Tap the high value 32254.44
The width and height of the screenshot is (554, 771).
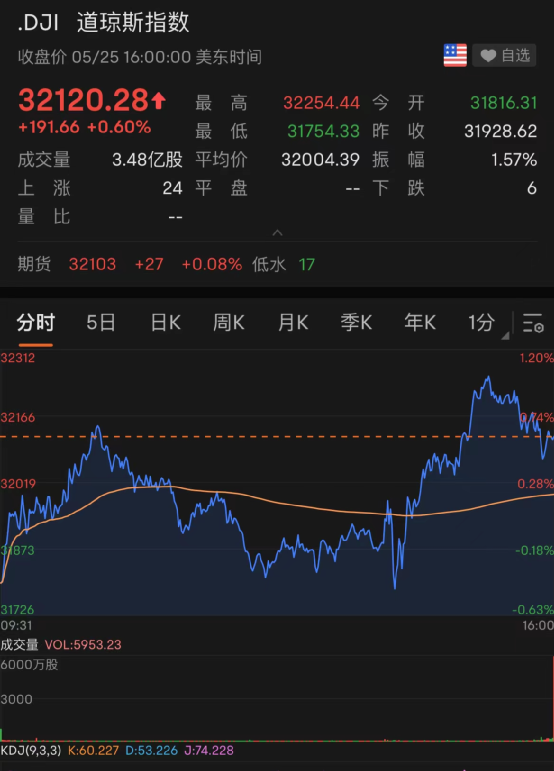[x=321, y=103]
